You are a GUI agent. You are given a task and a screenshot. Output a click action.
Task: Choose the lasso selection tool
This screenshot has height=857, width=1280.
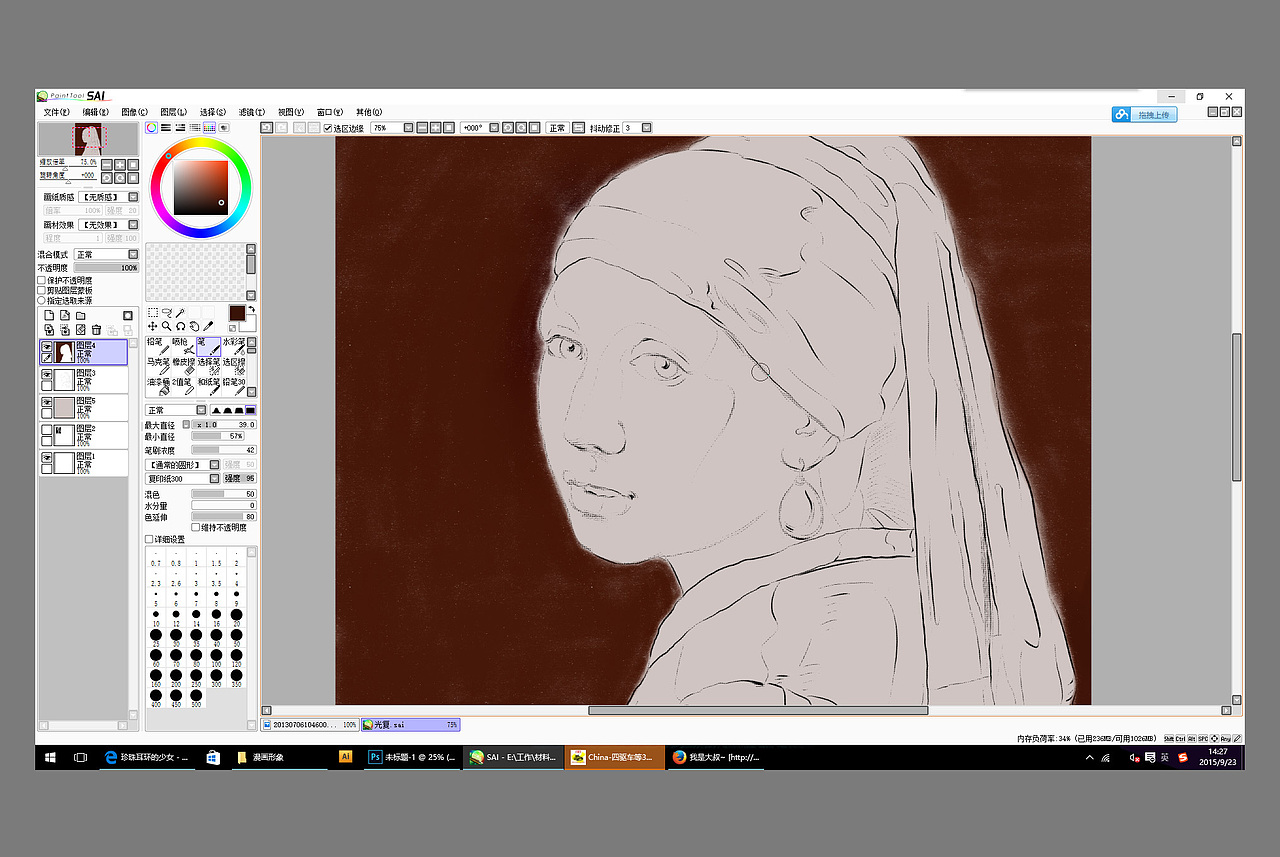(x=167, y=313)
